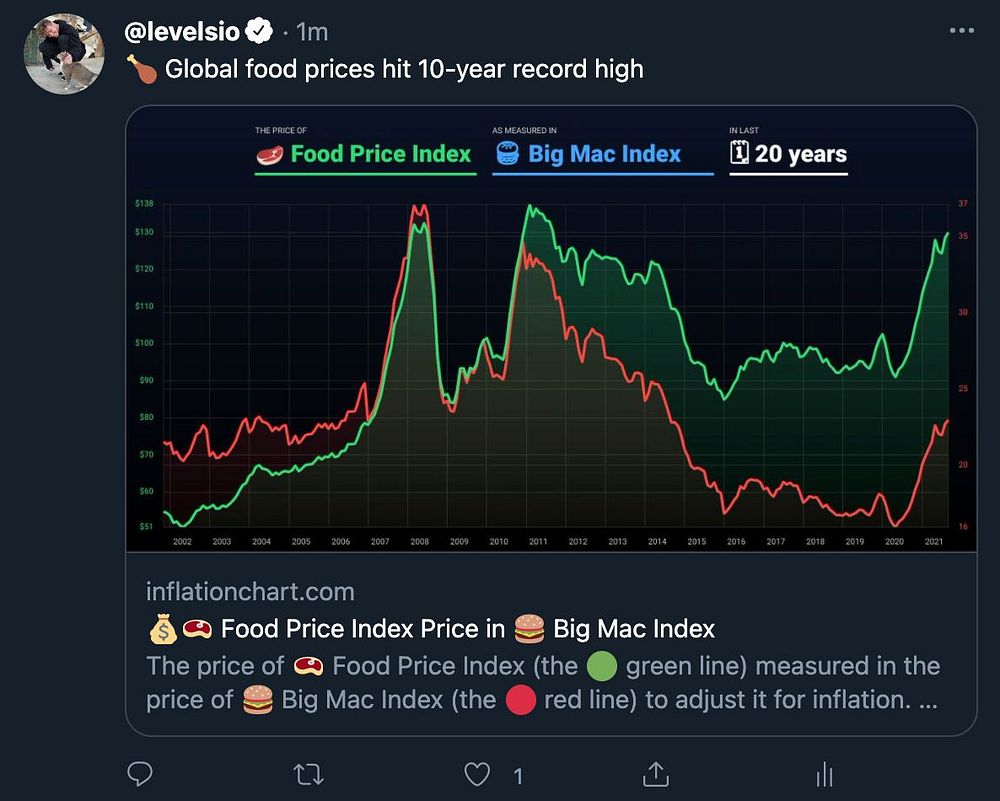The image size is (1000, 801).
Task: Click the levelsio profile avatar
Action: pyautogui.click(x=64, y=54)
